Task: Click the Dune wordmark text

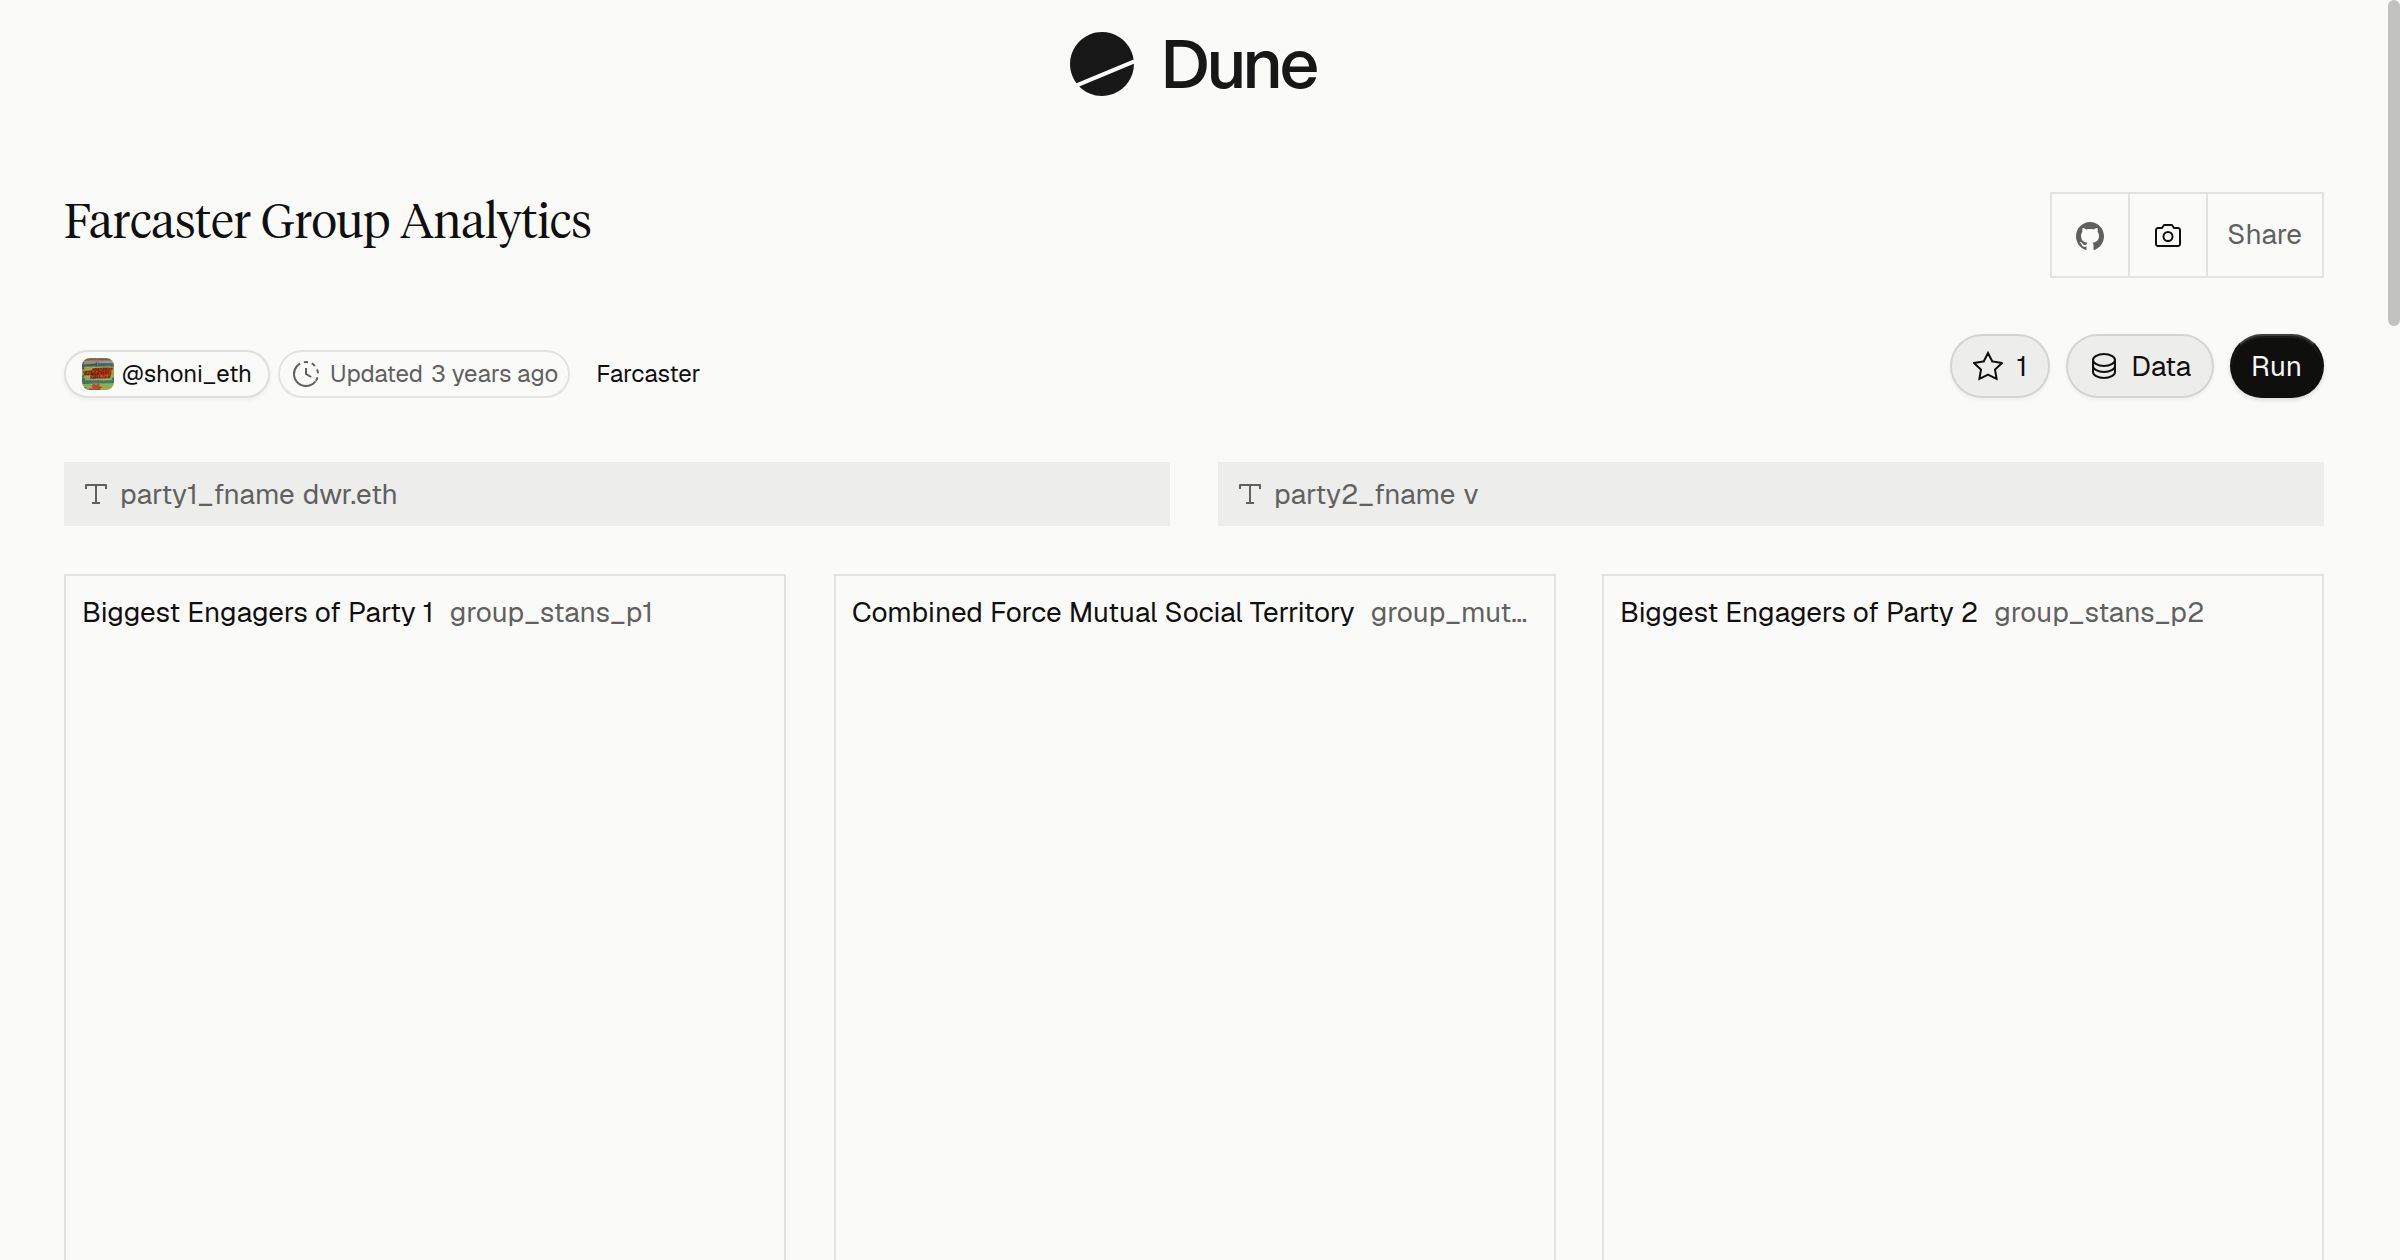Action: 1240,66
